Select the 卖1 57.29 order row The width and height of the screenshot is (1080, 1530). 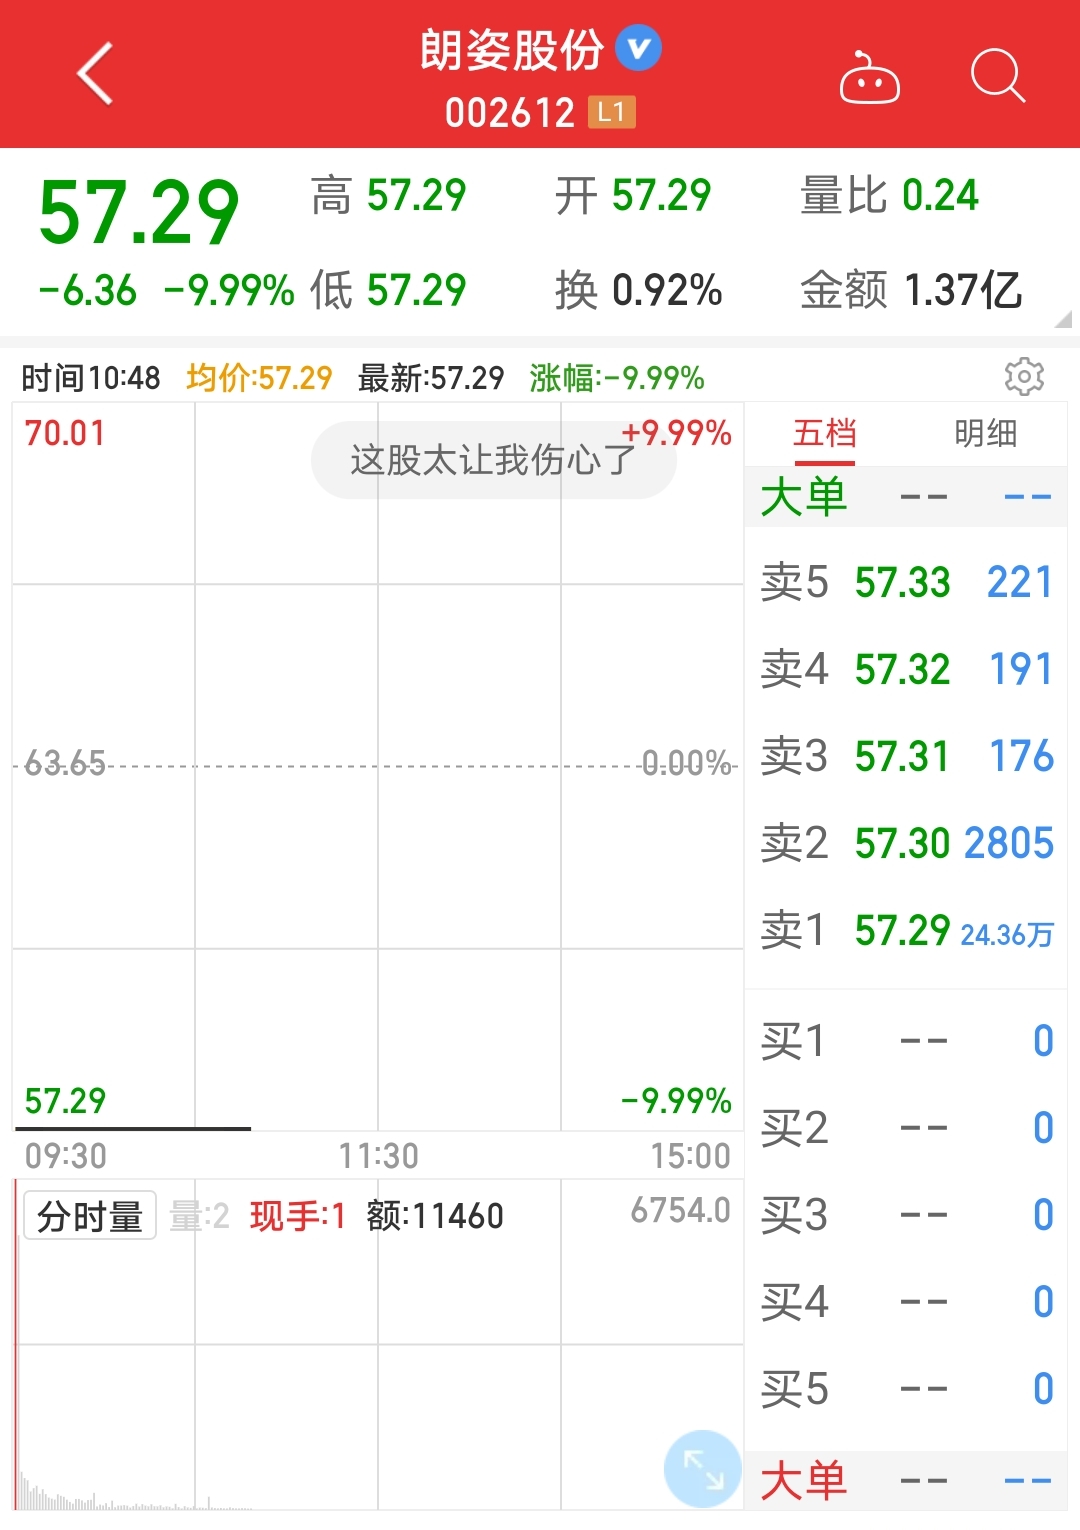(x=906, y=931)
